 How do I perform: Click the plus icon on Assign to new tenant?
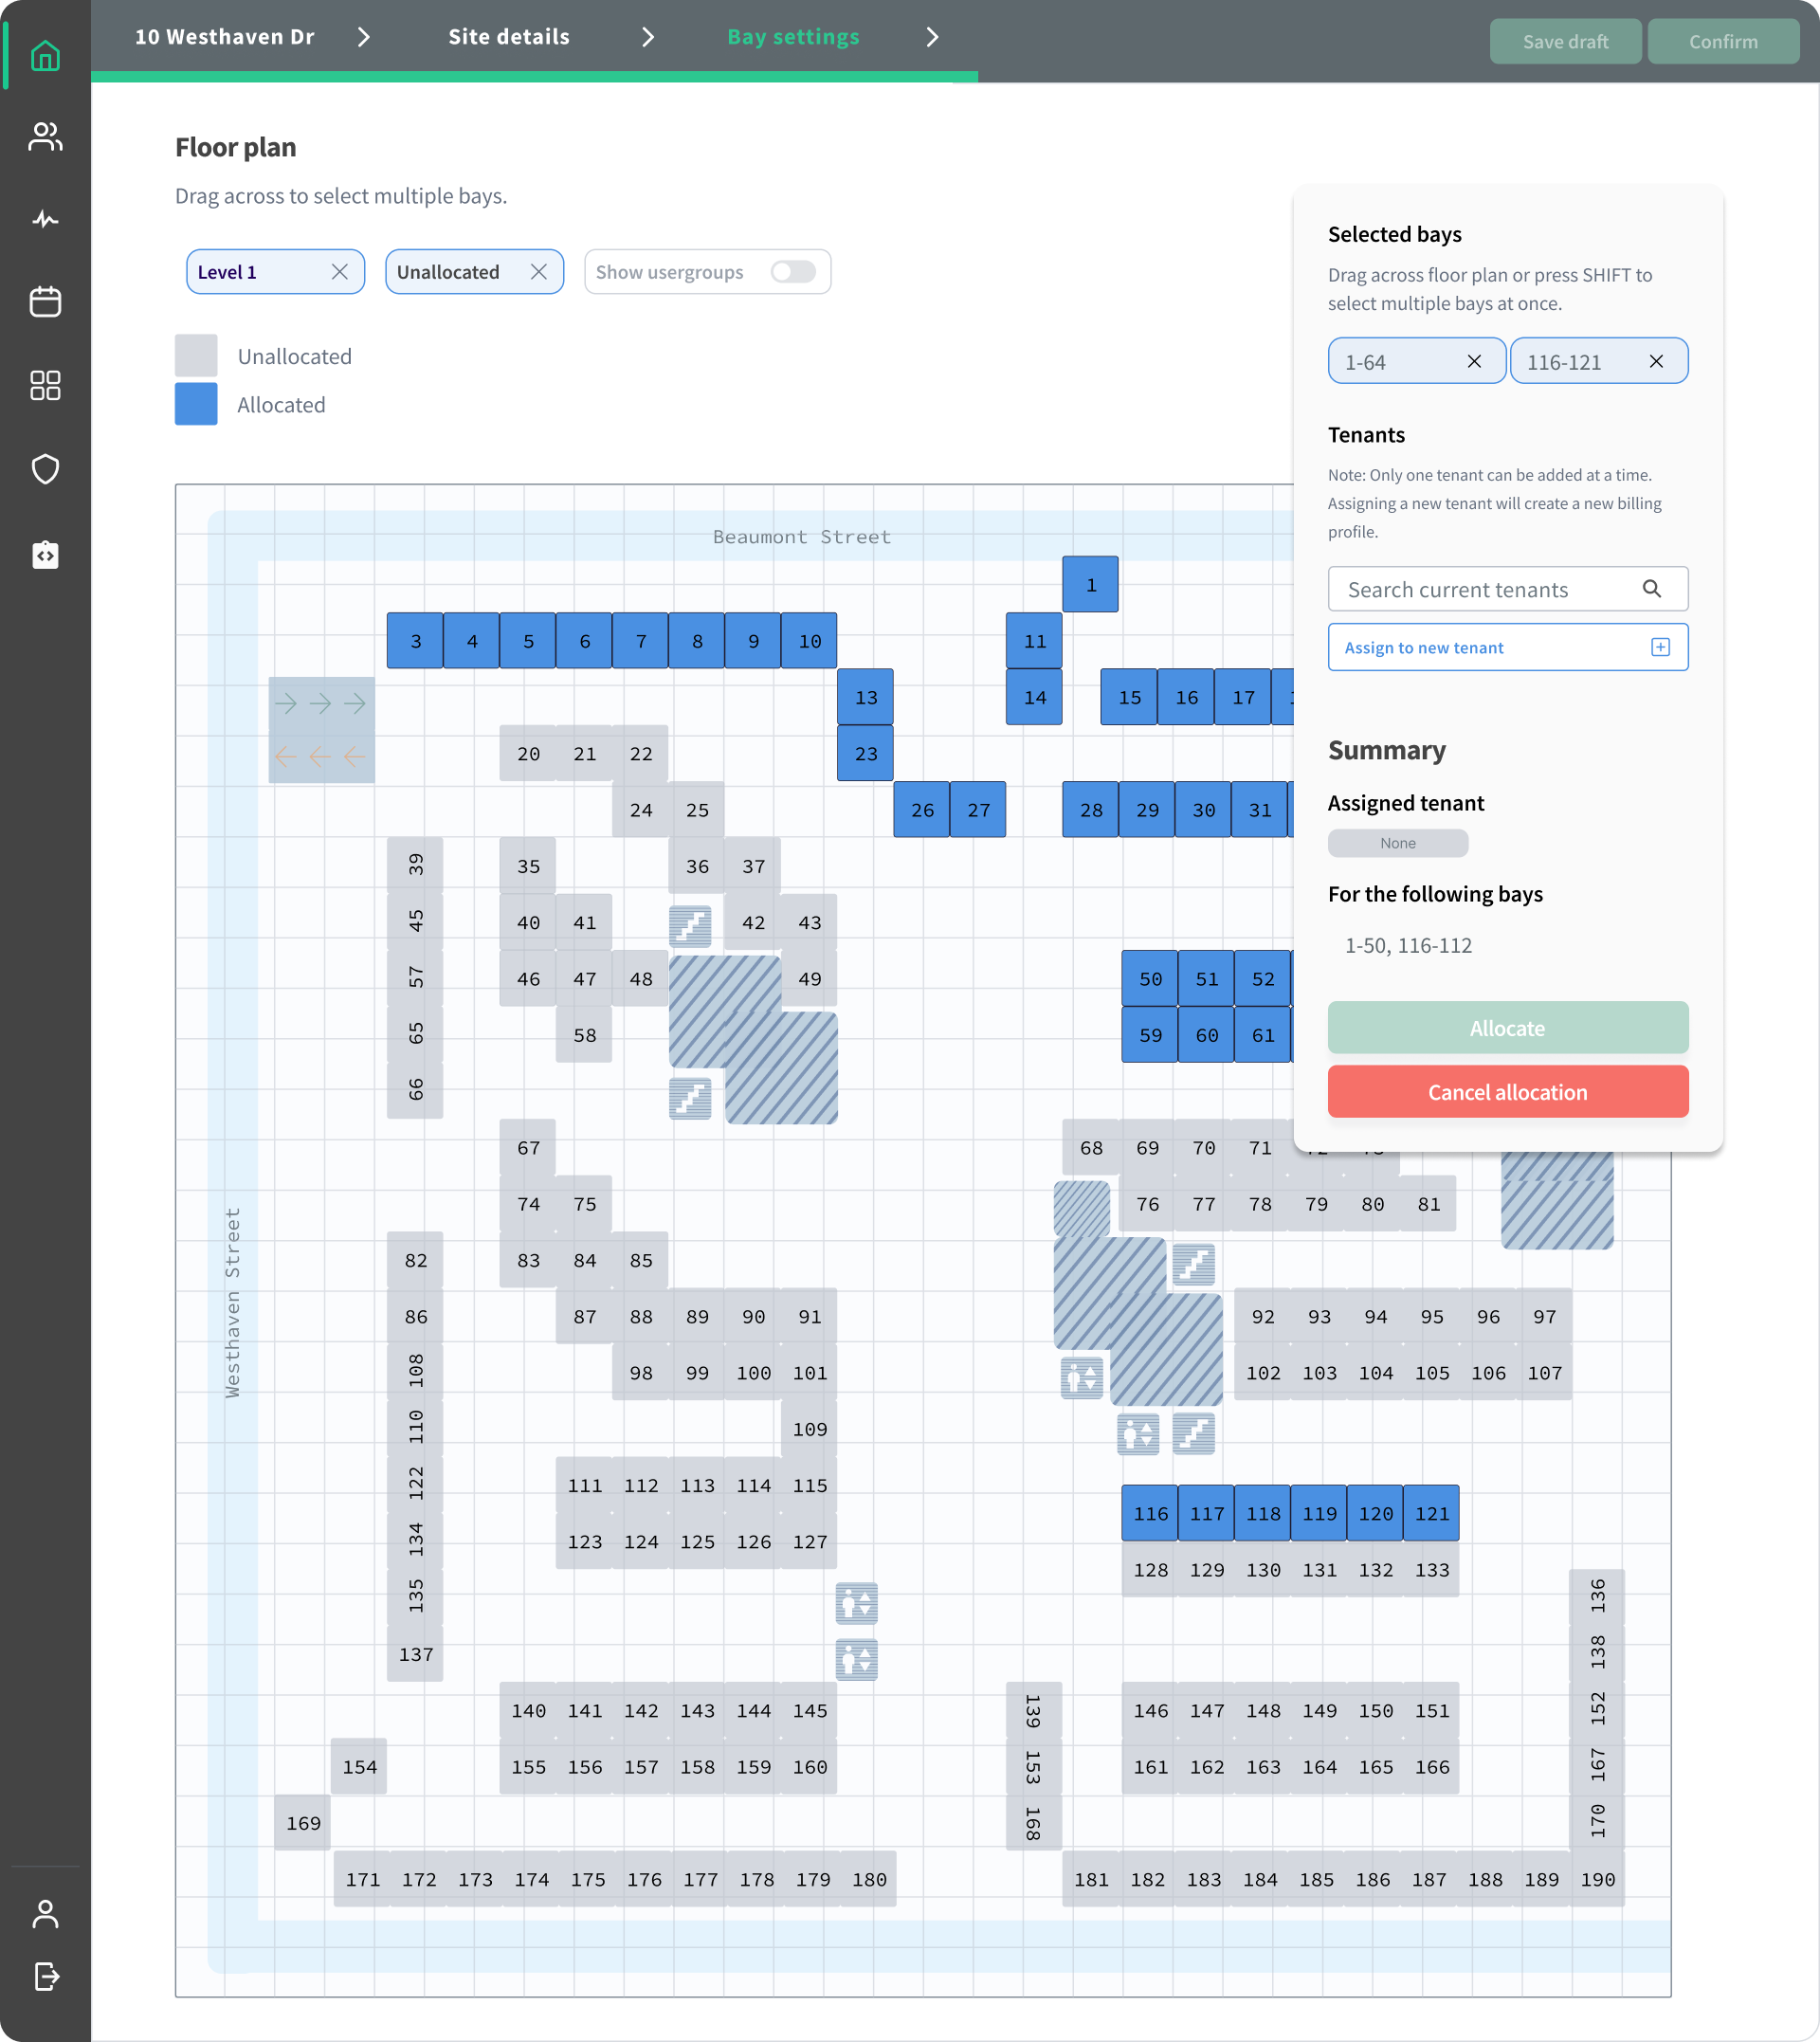[1660, 647]
